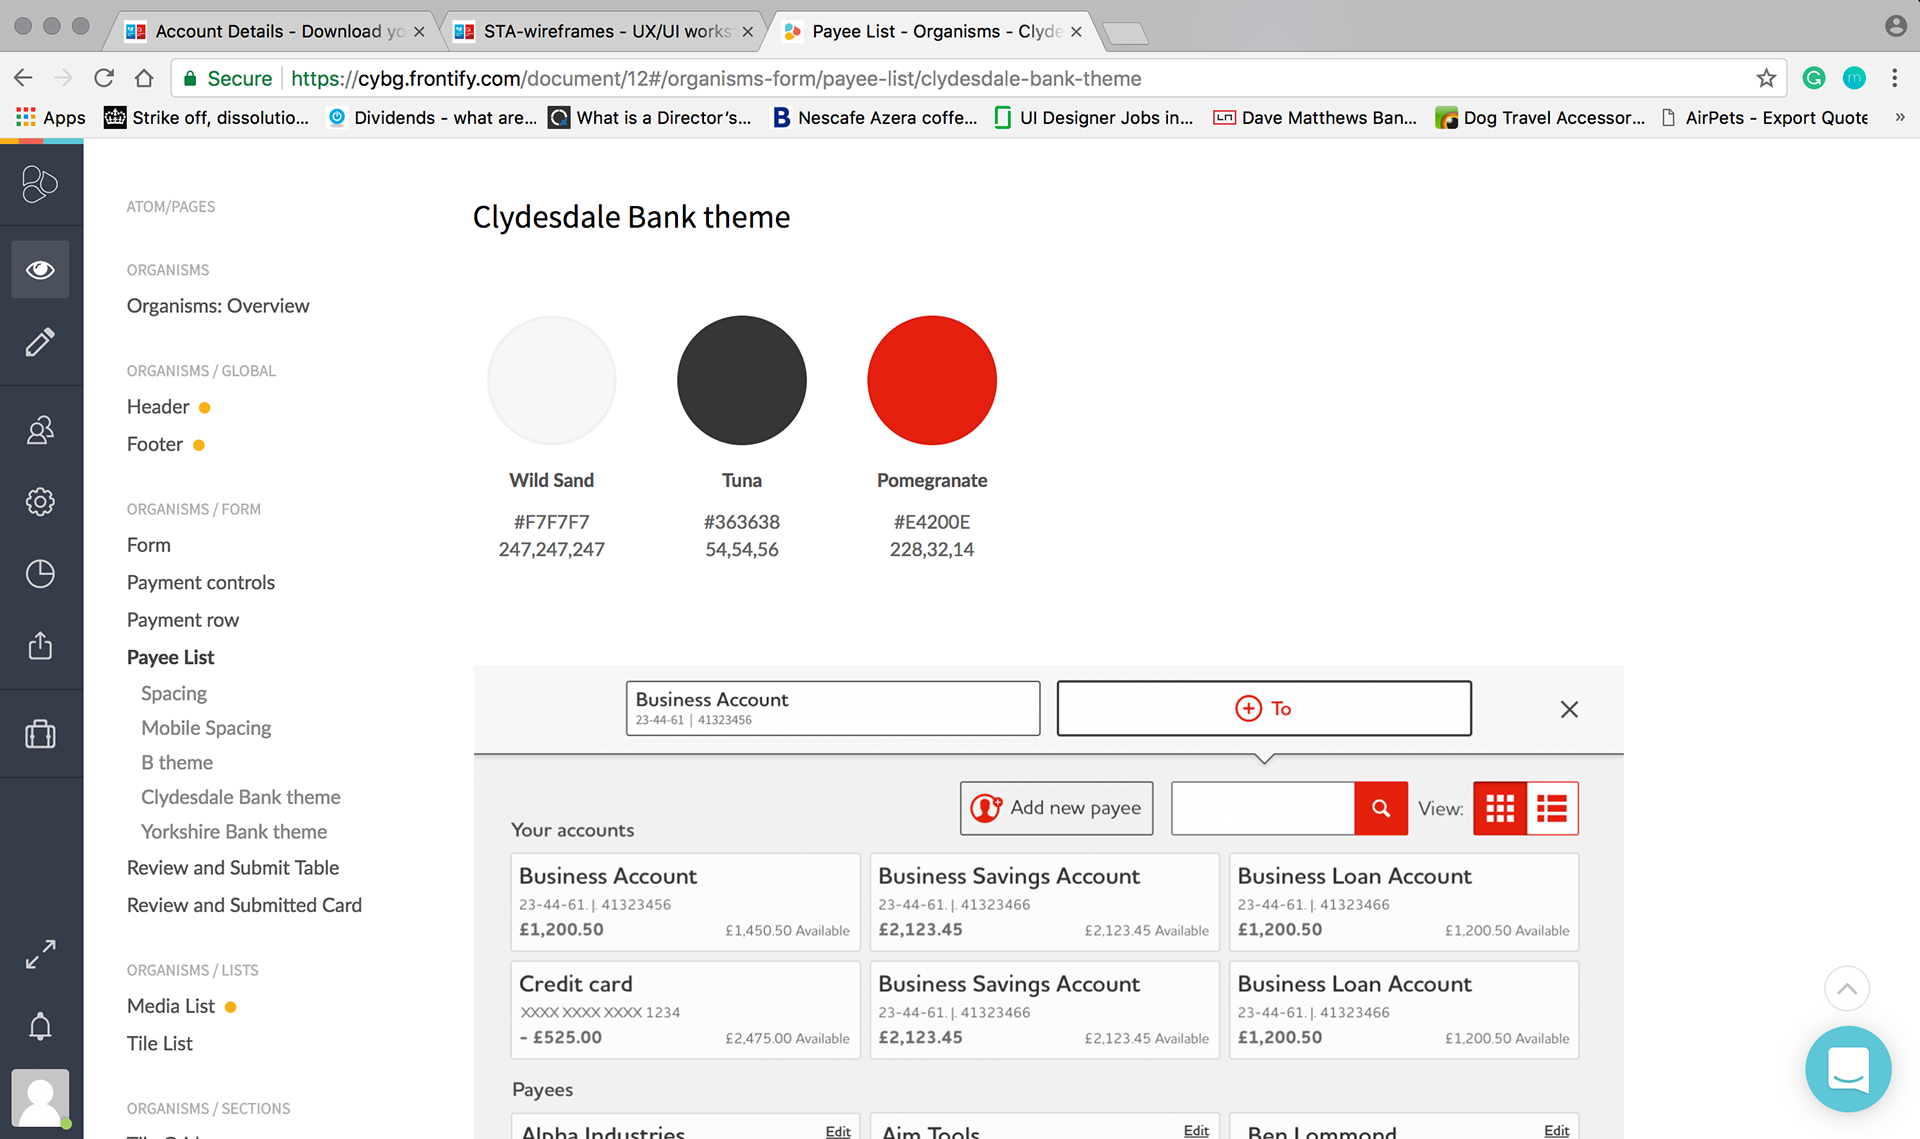This screenshot has width=1920, height=1139.
Task: Bookmark page with star icon
Action: click(x=1766, y=78)
